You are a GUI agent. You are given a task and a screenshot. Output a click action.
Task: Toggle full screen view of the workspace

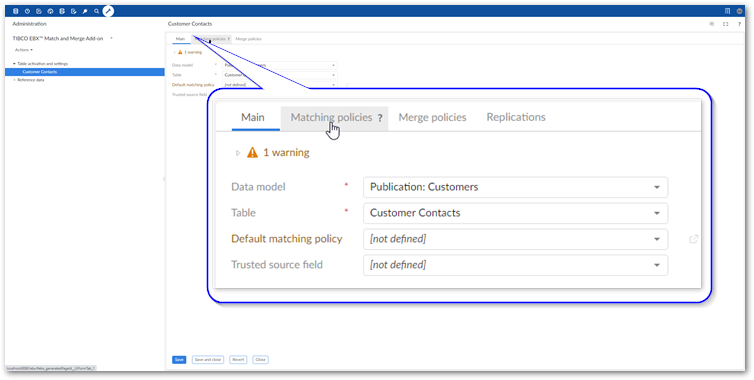pos(726,24)
